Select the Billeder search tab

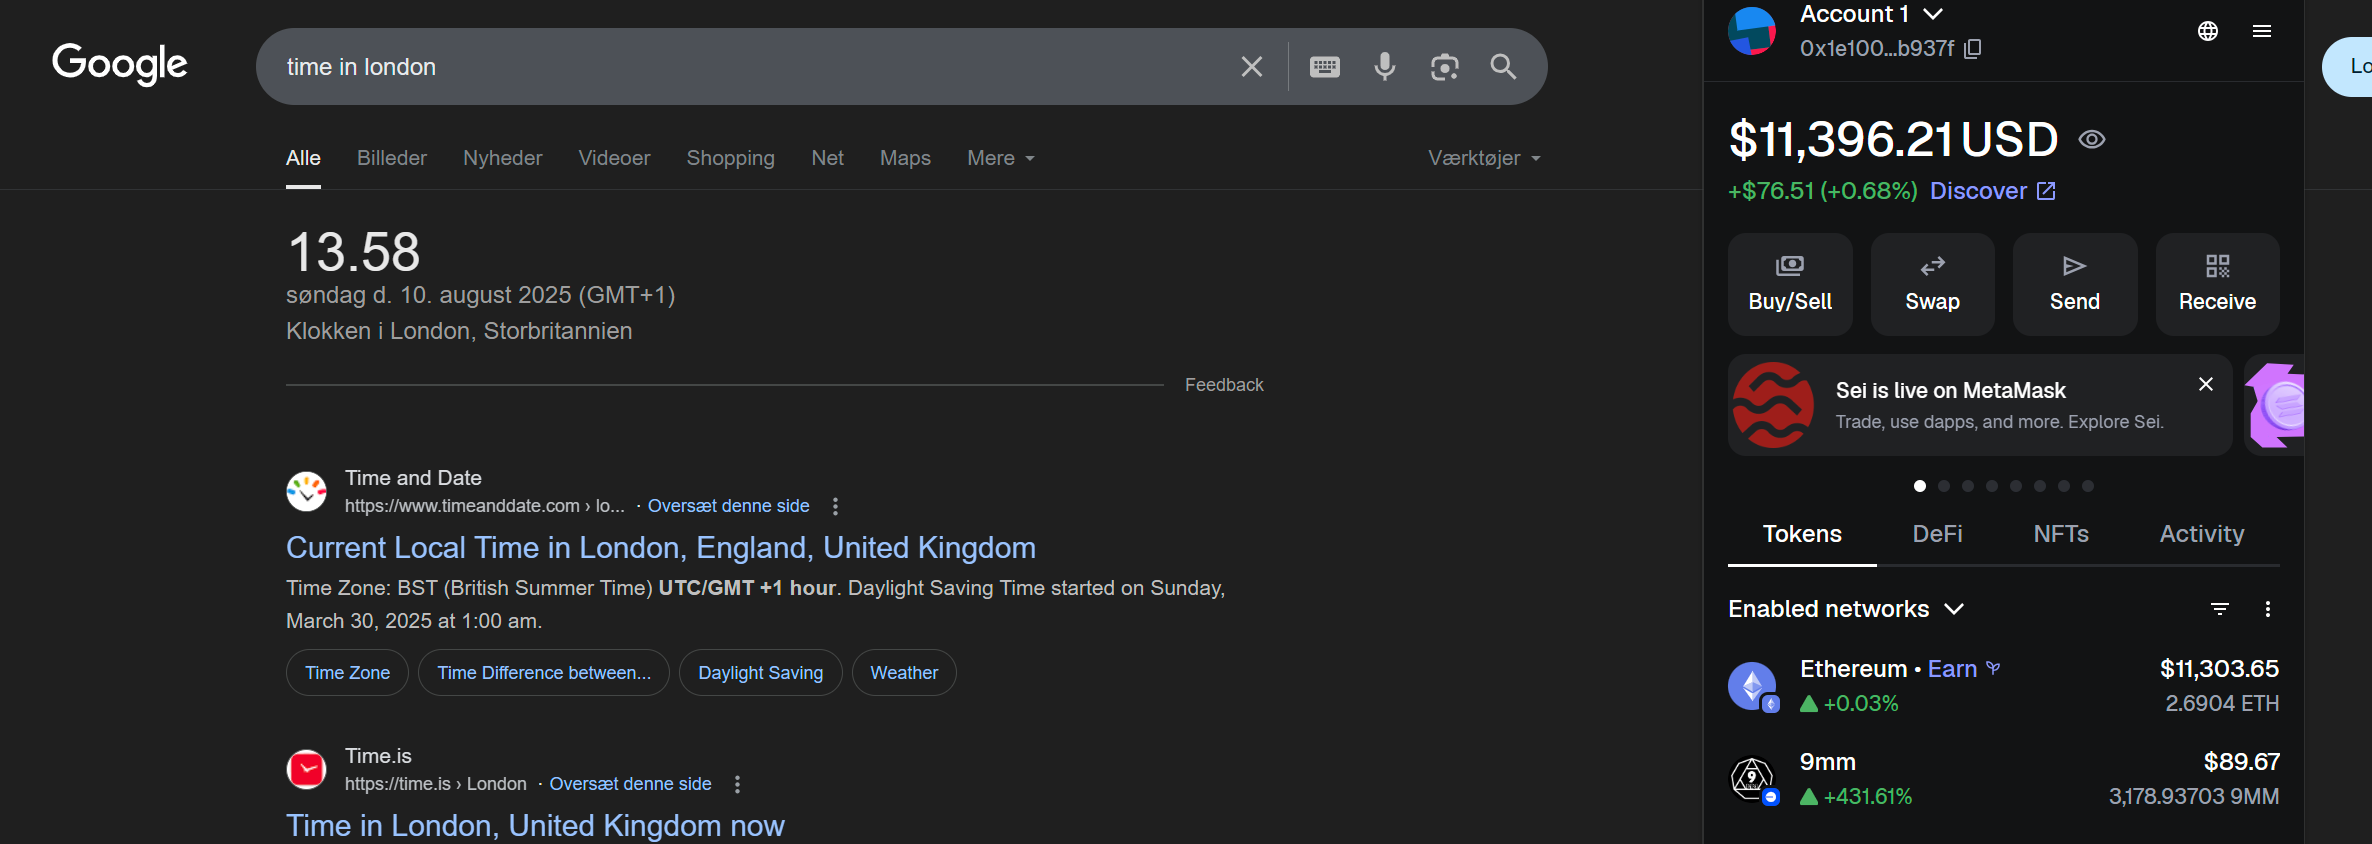[391, 158]
